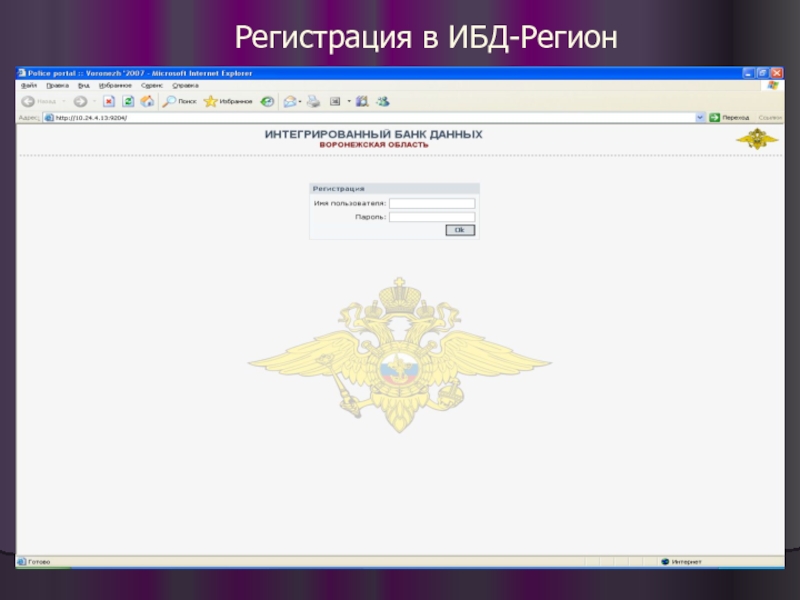
Task: Click the Print icon in toolbar
Action: point(313,101)
